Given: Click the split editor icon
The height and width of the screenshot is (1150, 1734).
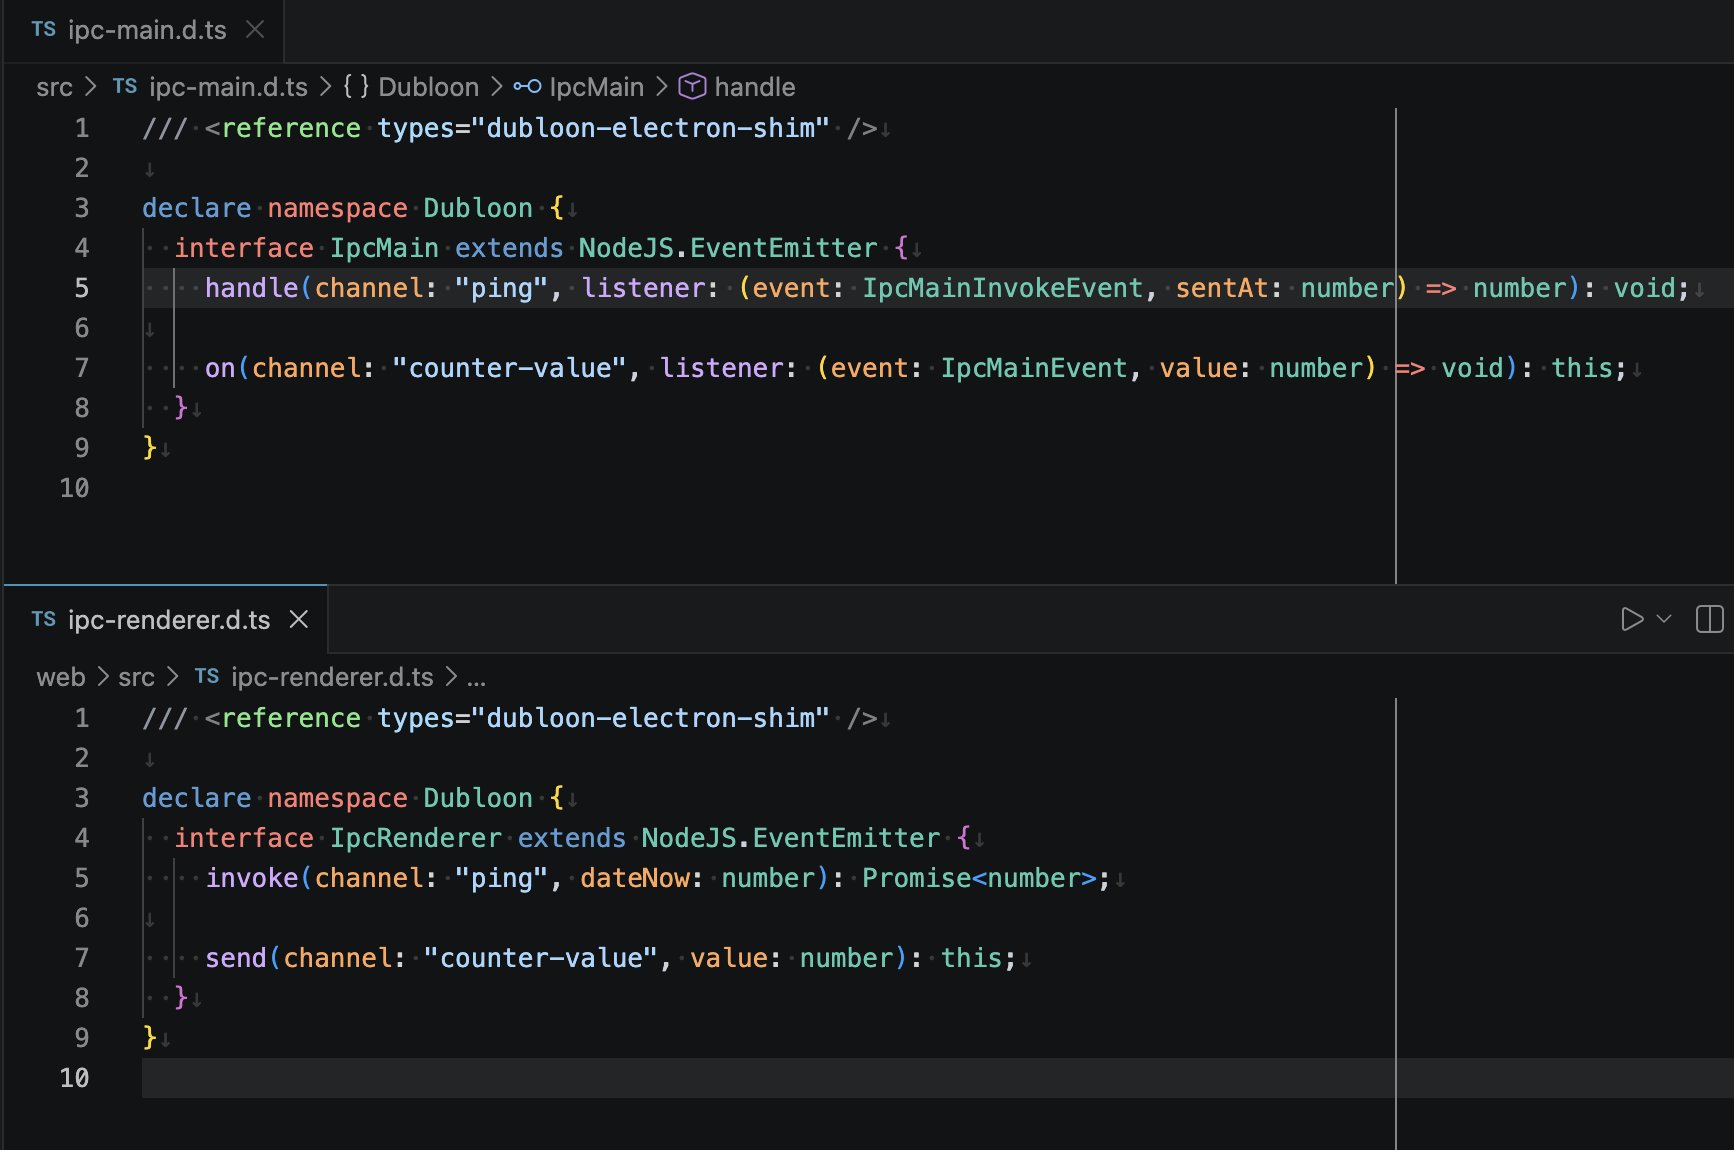Looking at the screenshot, I should pos(1710,620).
